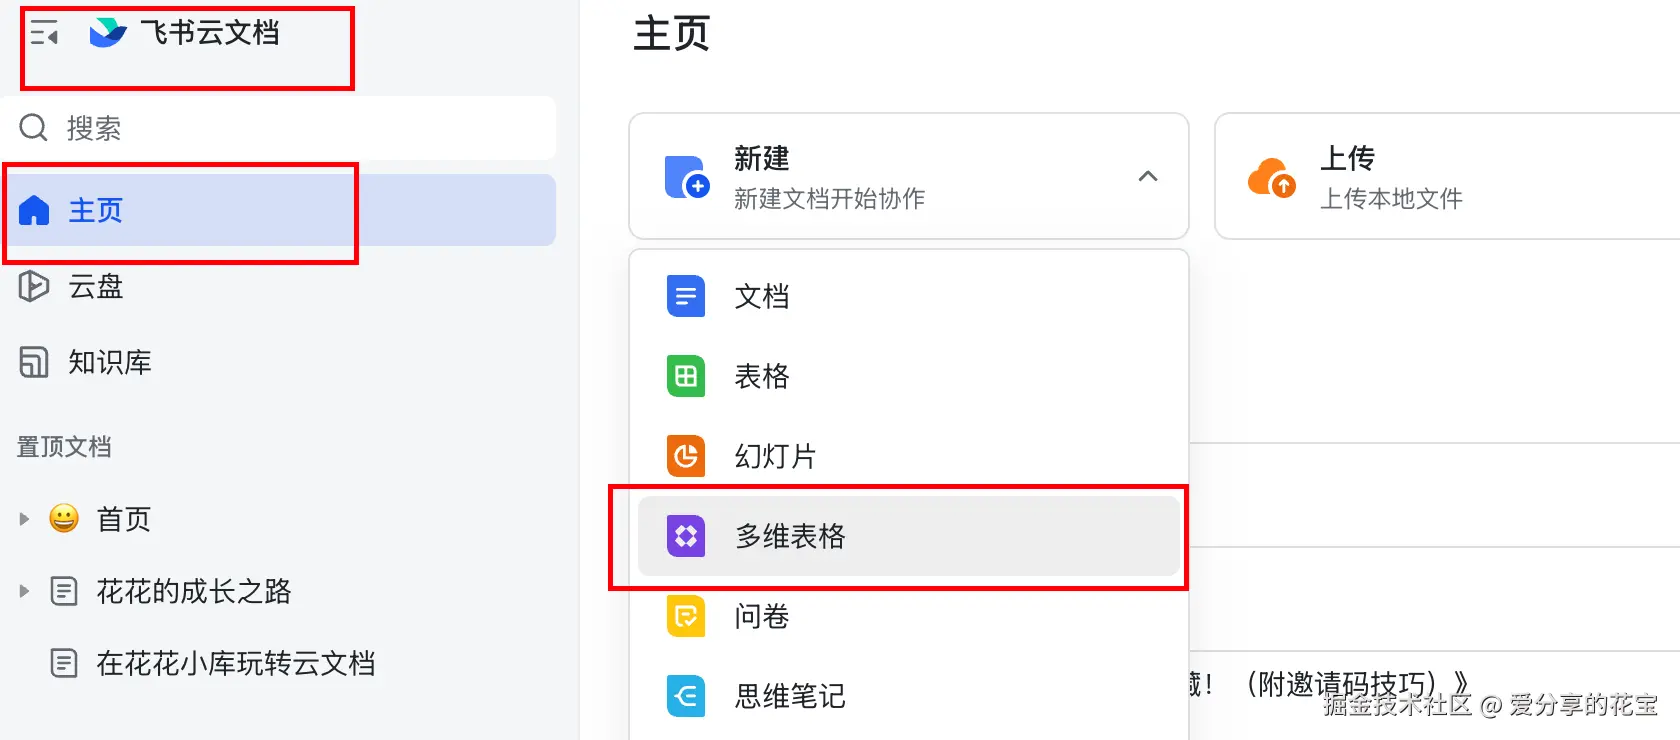Open the 在花花小库玩转云文档 document
This screenshot has height=740, width=1680.
tap(236, 663)
